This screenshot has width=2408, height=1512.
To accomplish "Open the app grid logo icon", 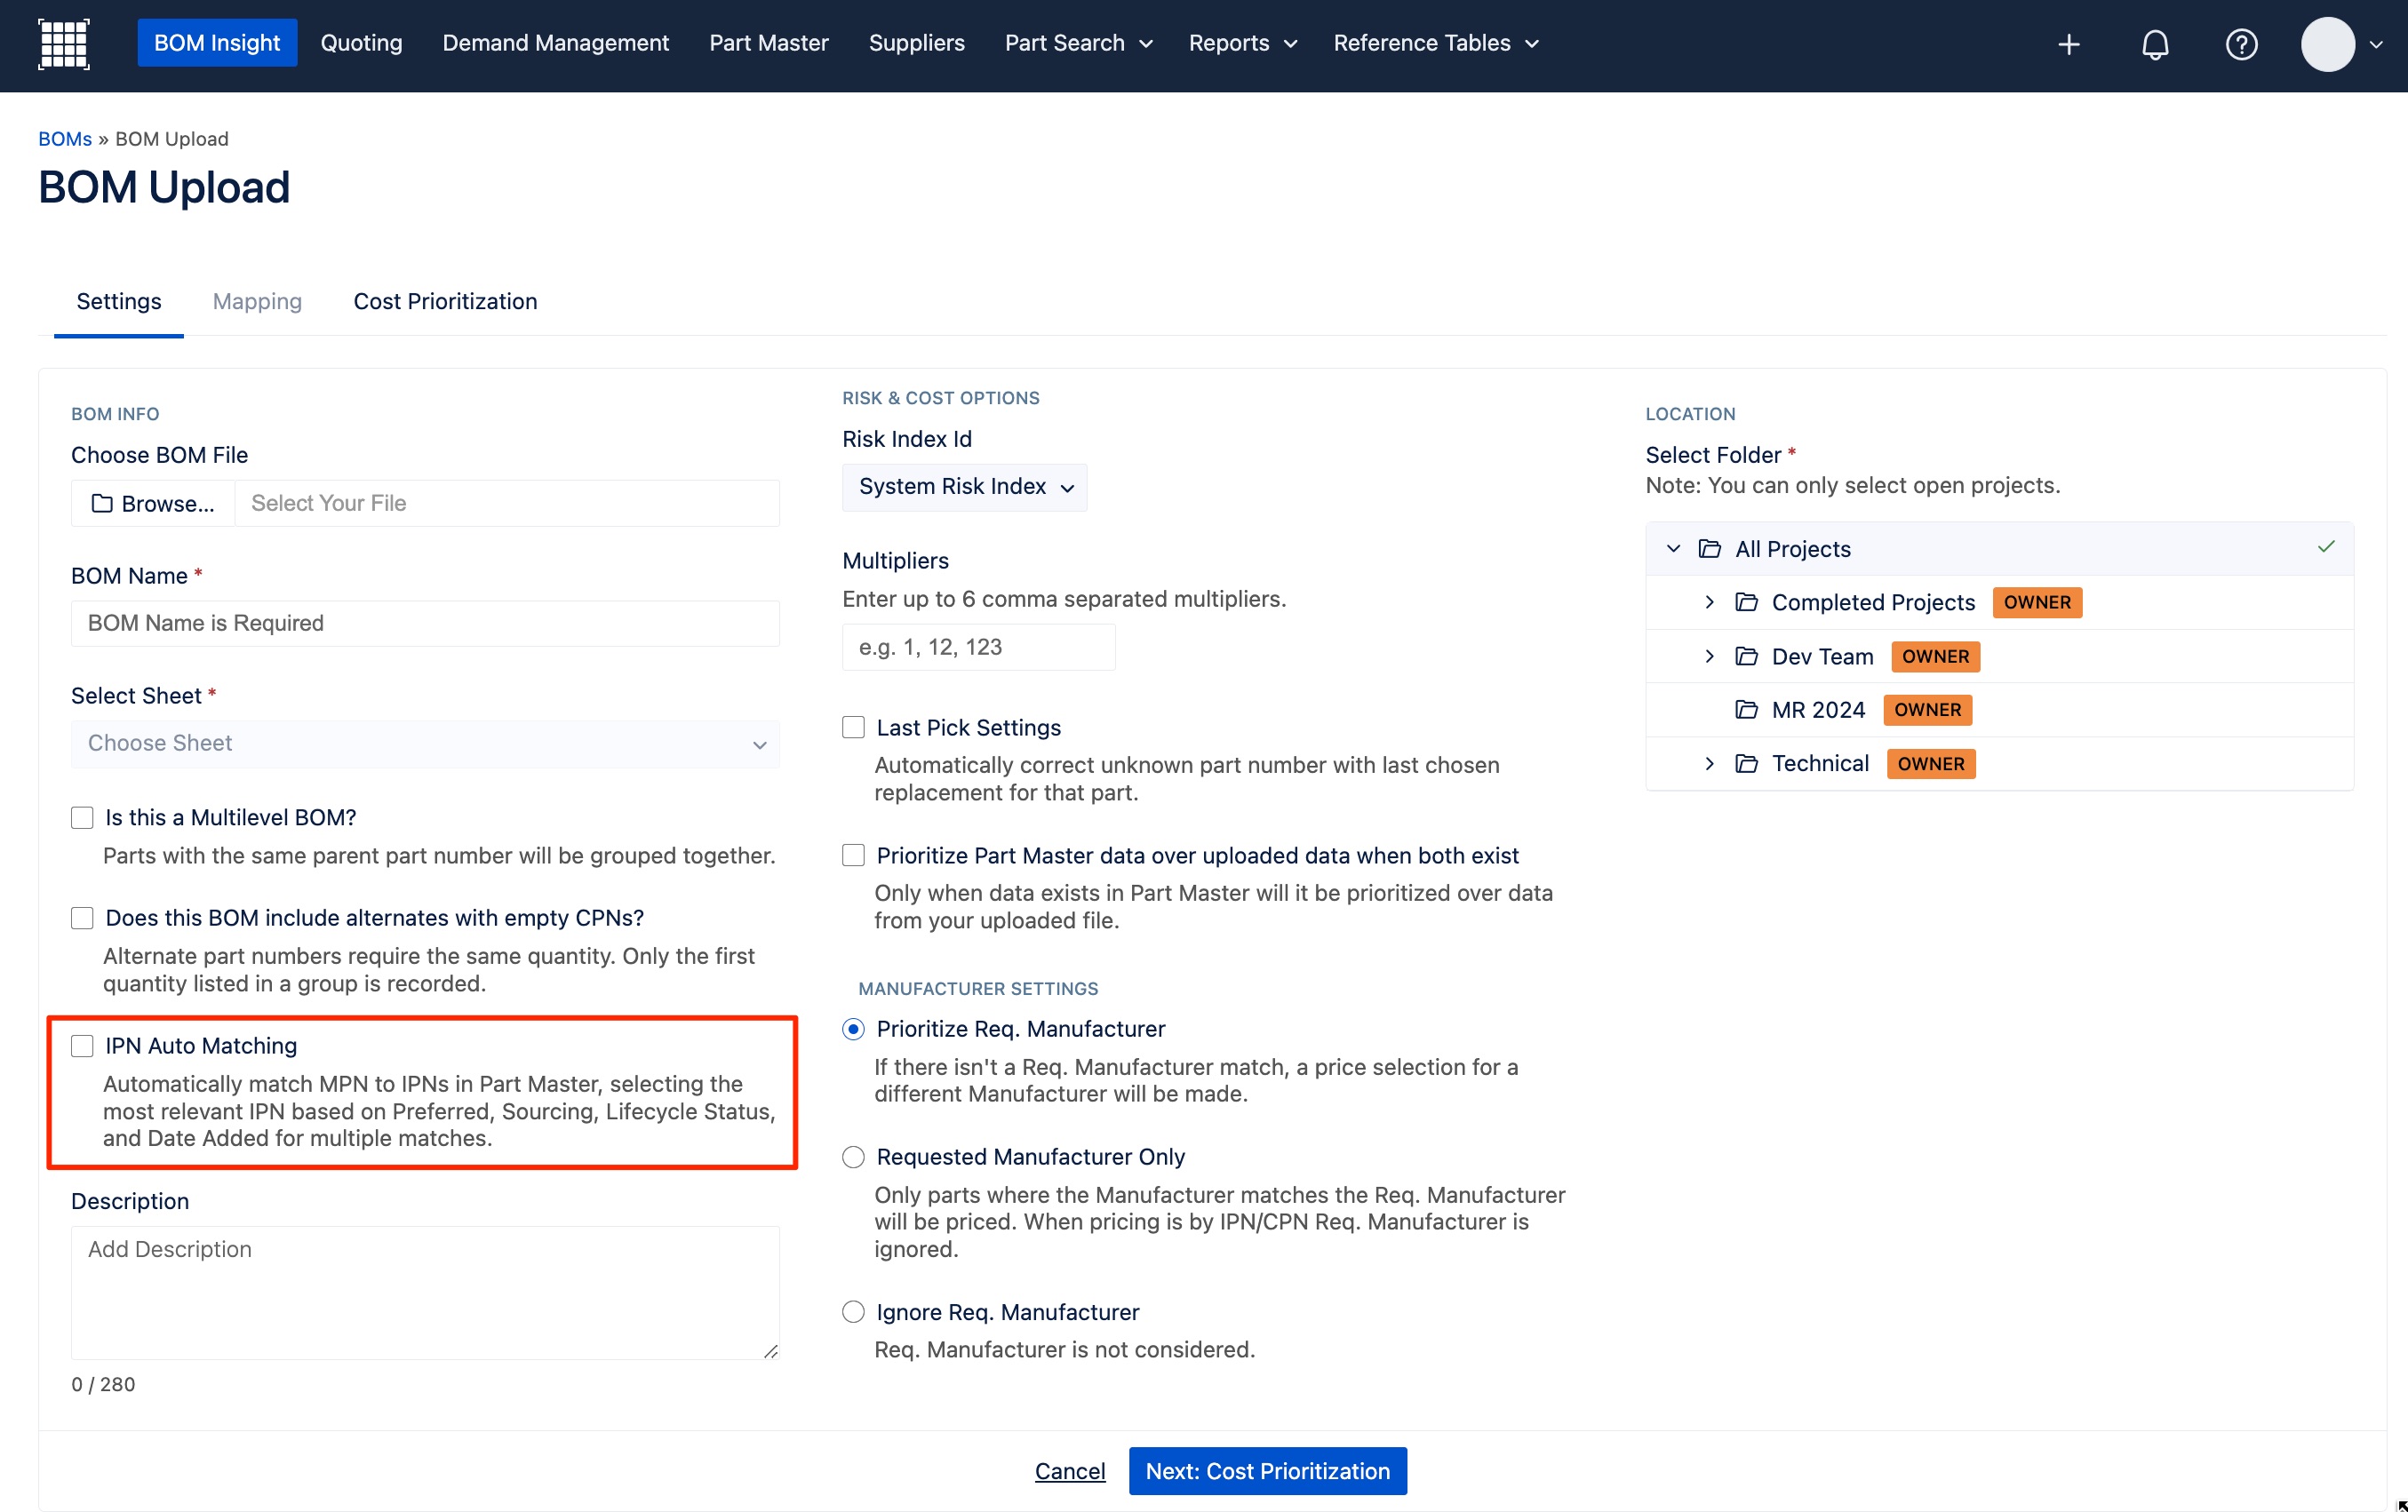I will point(64,44).
